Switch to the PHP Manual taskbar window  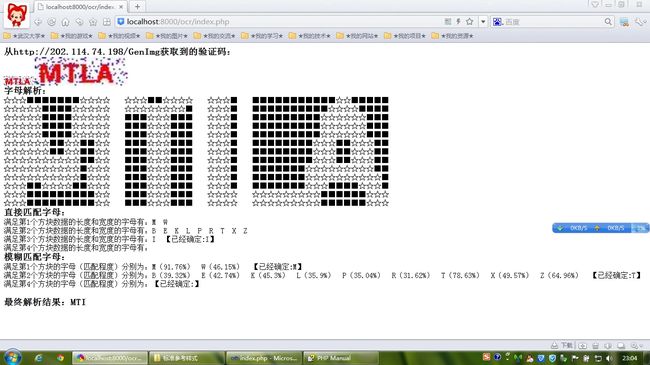341,358
